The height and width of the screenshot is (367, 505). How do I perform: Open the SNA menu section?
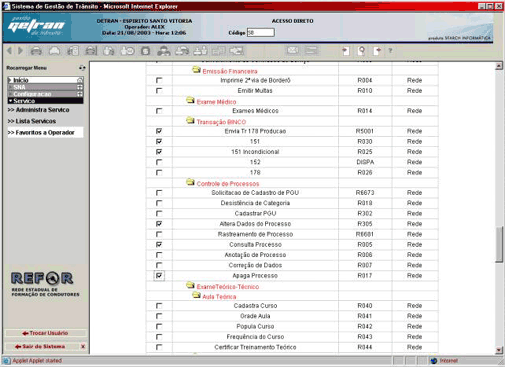pos(45,87)
